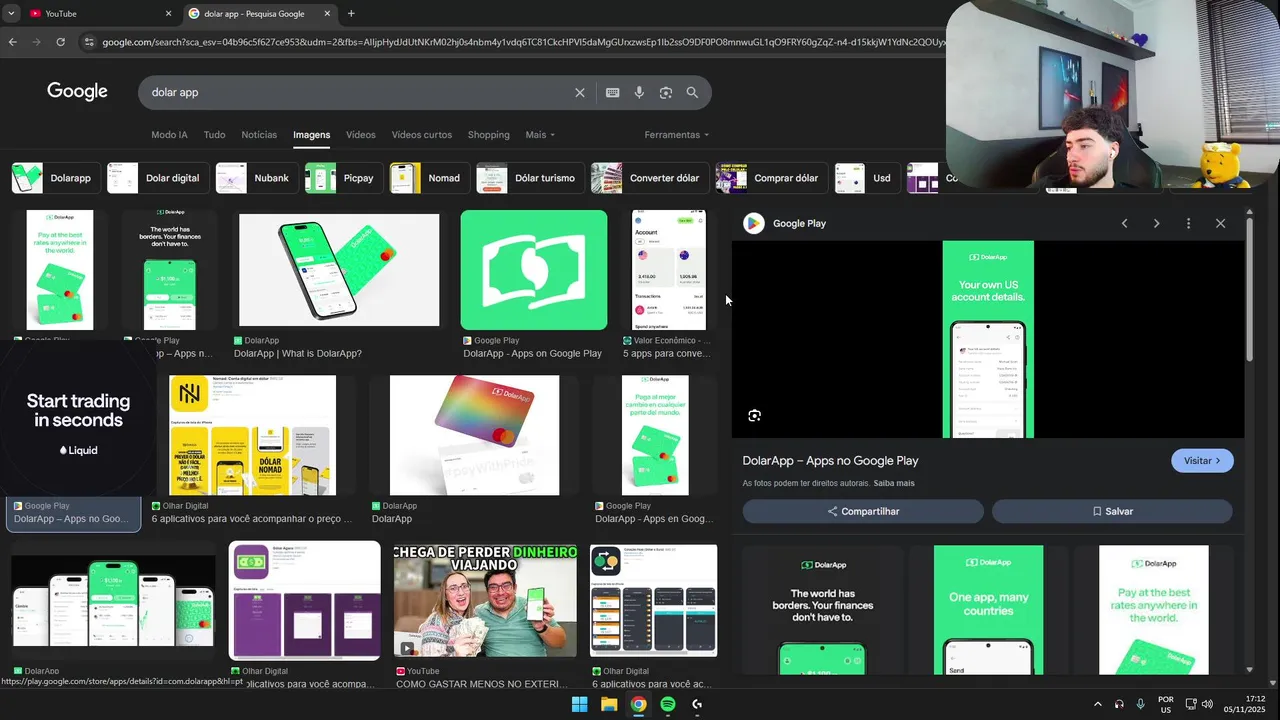Open the tab search dropdown arrow
Viewport: 1280px width, 720px height.
[x=11, y=13]
